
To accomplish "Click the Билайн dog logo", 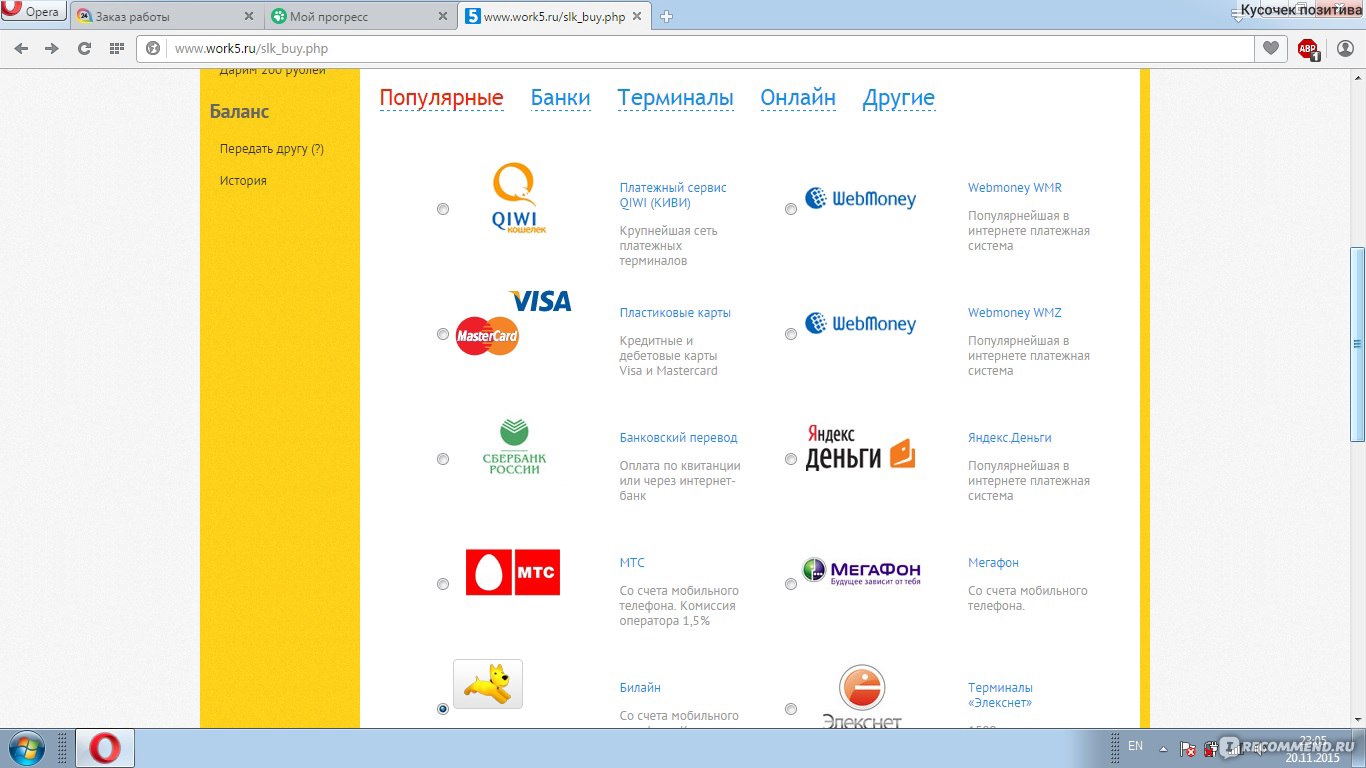I will click(x=488, y=684).
